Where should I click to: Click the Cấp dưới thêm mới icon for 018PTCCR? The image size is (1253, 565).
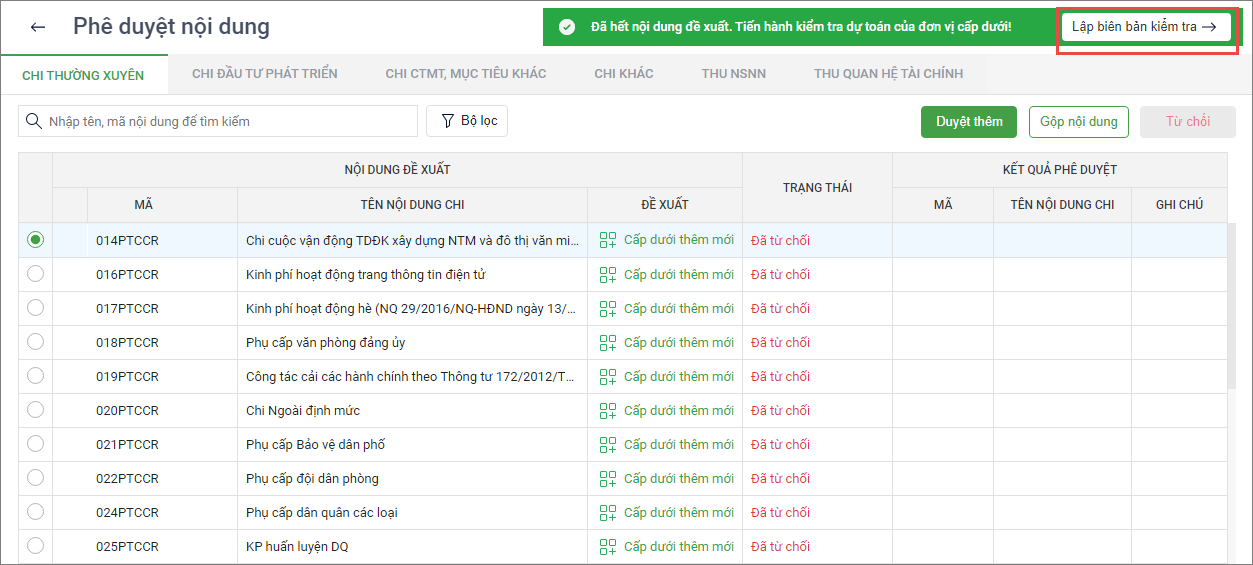(x=607, y=343)
